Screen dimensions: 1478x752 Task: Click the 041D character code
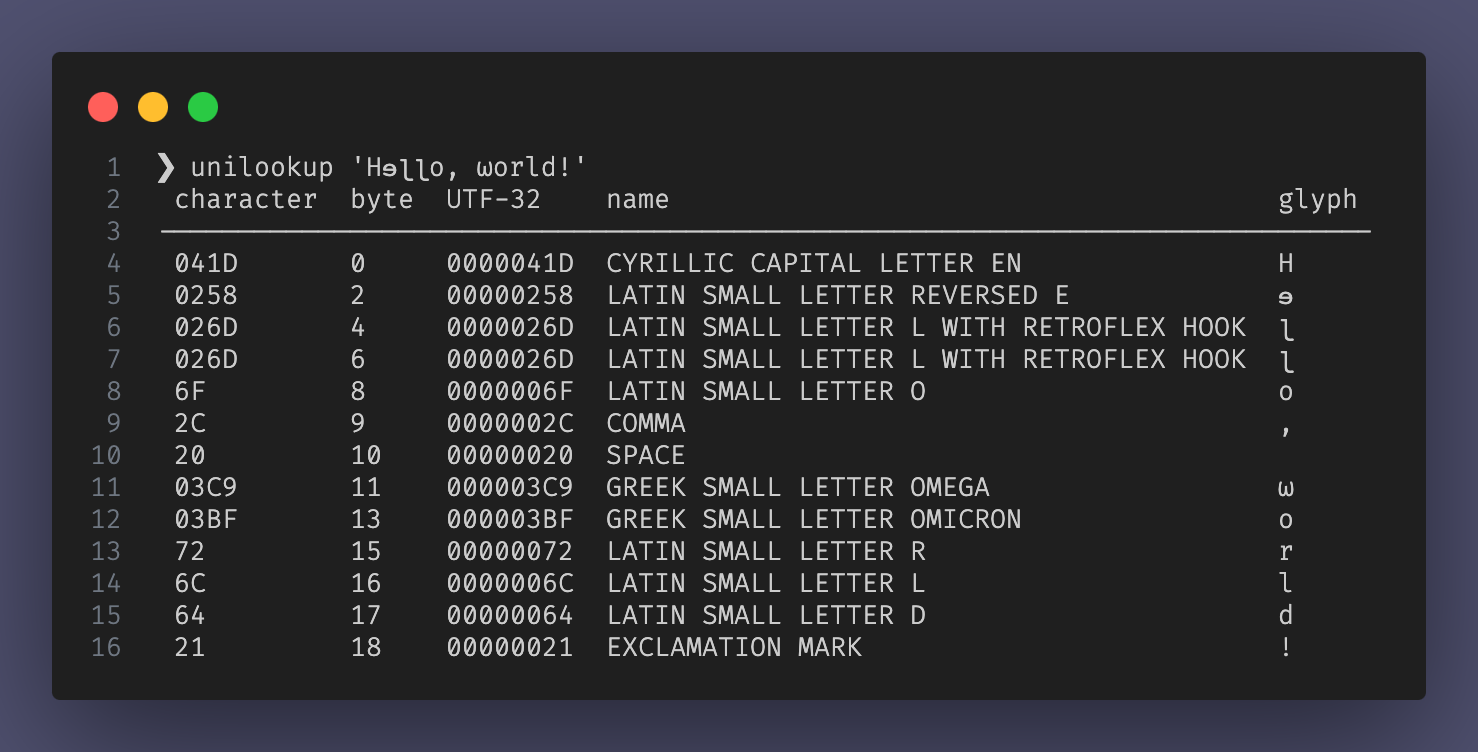tap(206, 263)
